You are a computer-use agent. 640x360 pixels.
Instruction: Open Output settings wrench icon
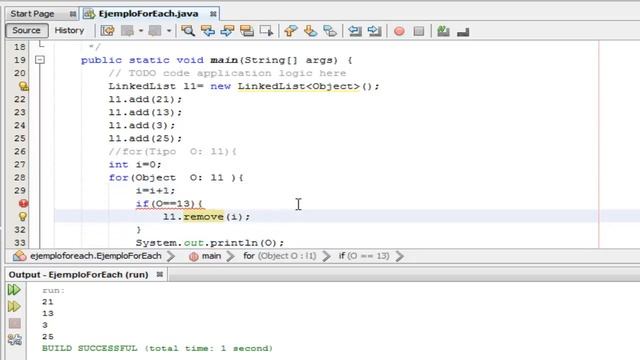pos(15,340)
